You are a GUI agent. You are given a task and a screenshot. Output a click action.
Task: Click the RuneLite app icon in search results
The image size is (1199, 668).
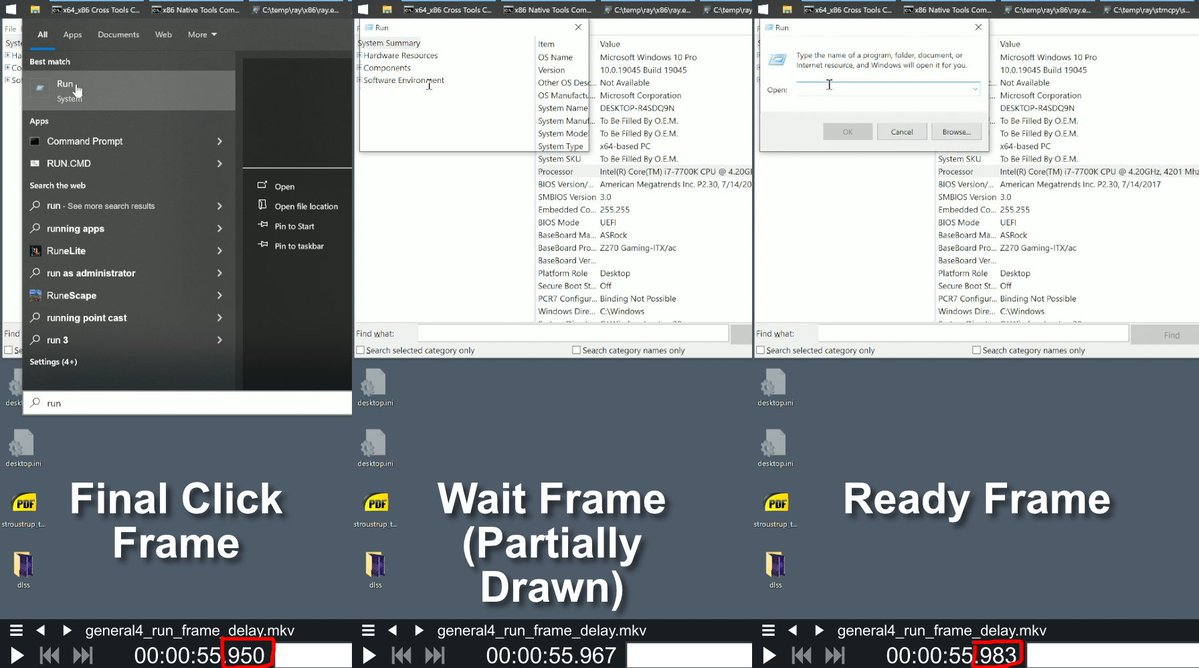35,251
